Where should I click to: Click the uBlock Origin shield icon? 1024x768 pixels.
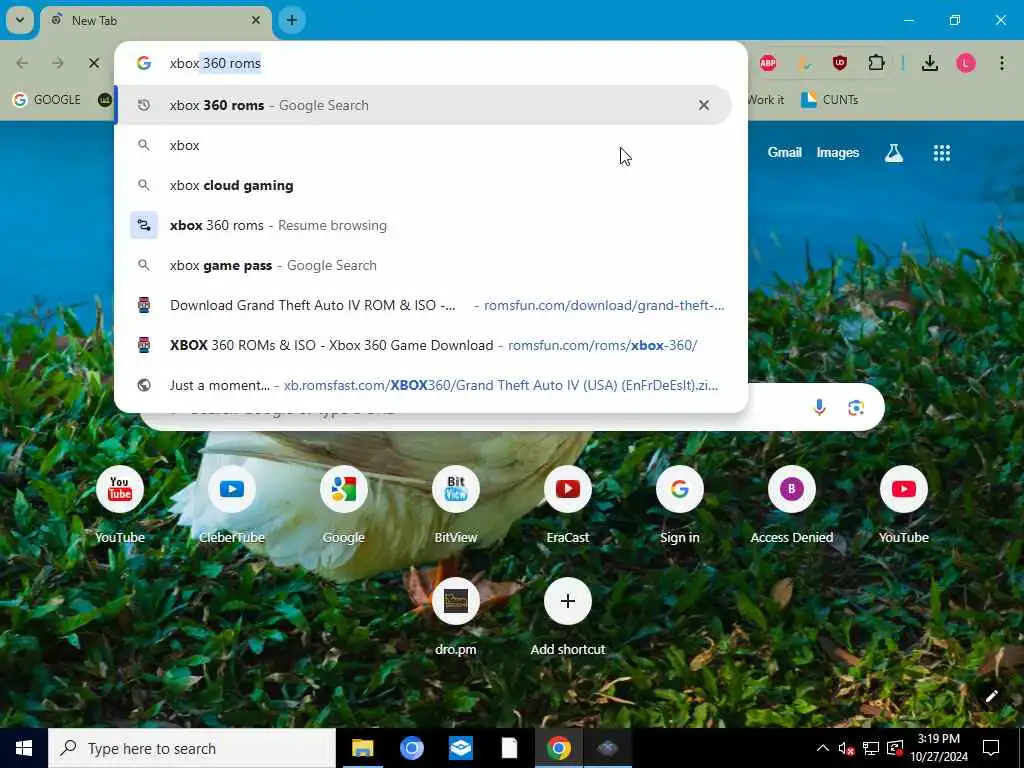(x=840, y=63)
